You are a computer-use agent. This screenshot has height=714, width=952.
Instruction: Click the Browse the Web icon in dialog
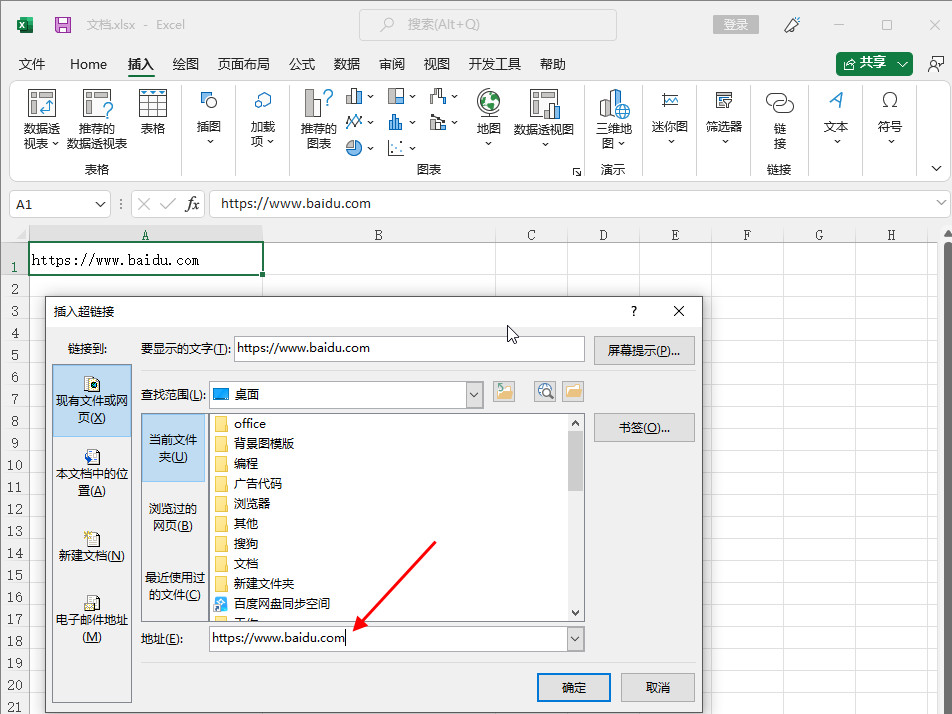pos(545,392)
